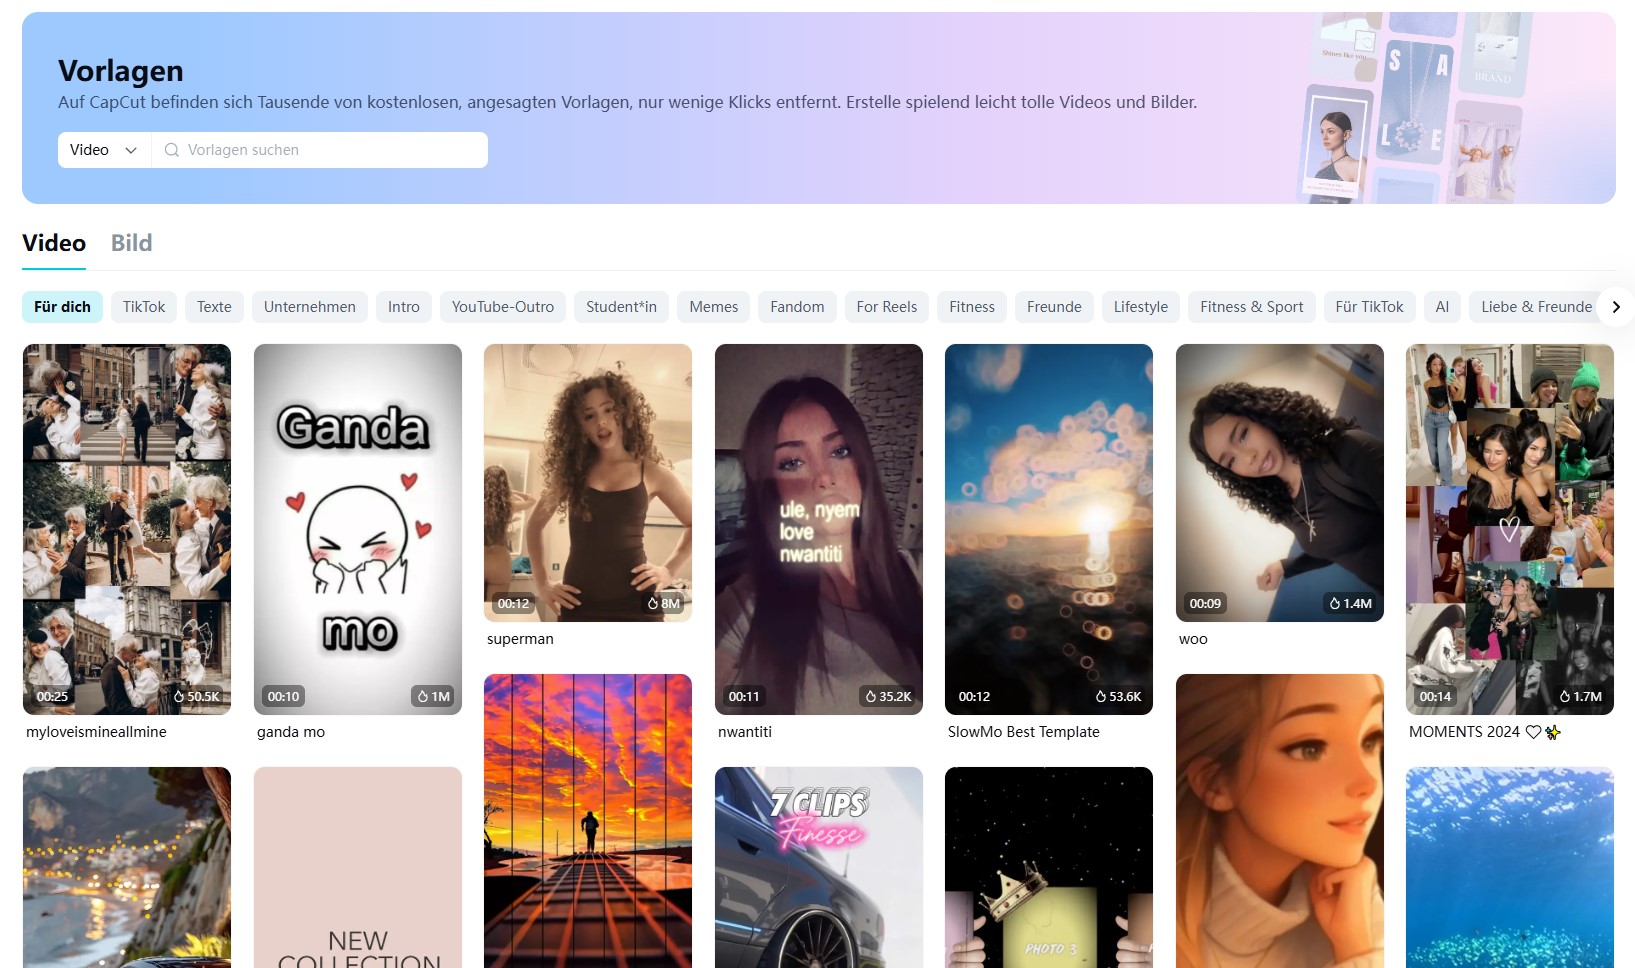Open the 'YouTube-Outro' category
The height and width of the screenshot is (968, 1635).
[502, 307]
